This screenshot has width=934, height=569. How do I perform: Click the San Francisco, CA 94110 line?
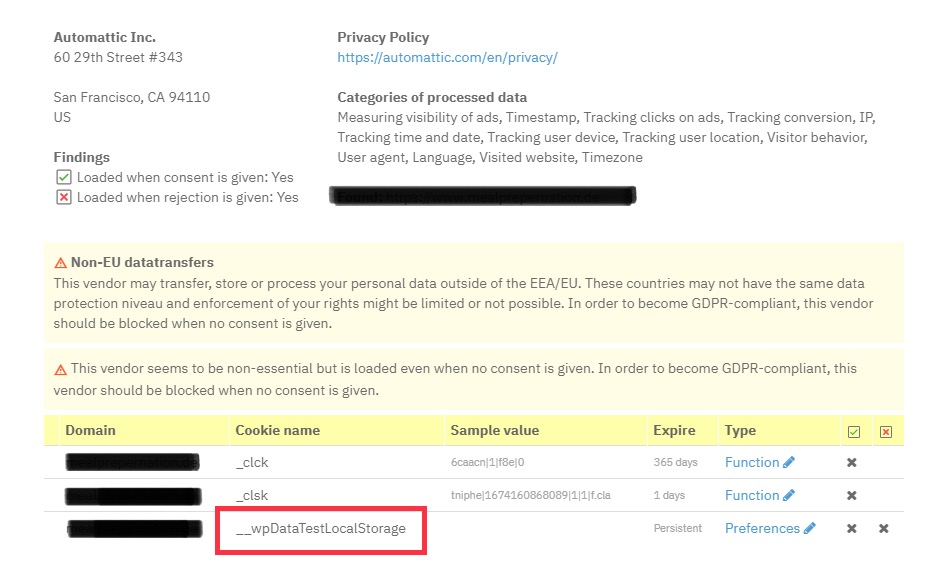(132, 97)
